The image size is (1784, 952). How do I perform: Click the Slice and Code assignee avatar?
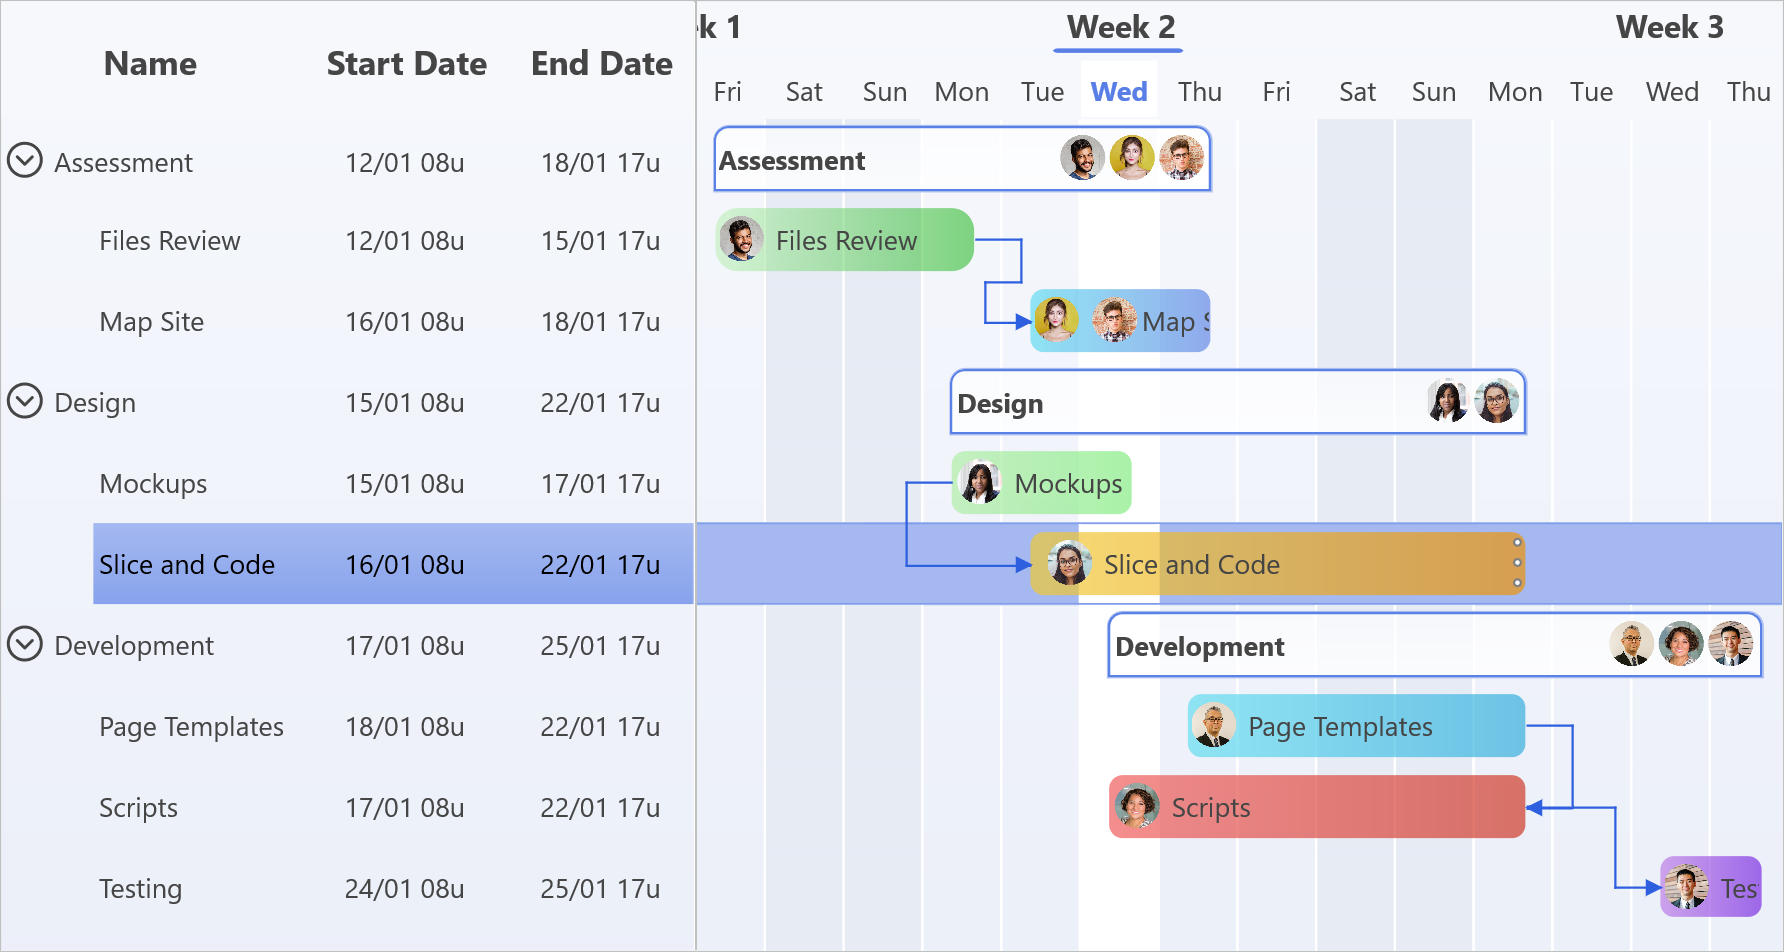(1068, 563)
